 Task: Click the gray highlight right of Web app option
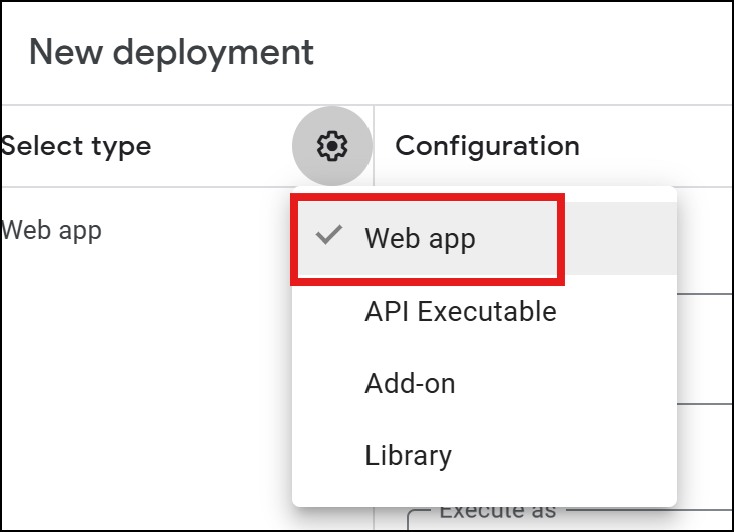(621, 238)
